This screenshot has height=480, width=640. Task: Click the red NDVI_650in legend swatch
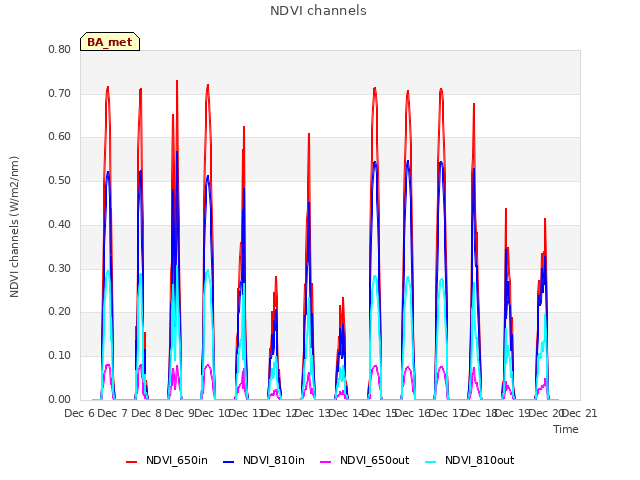[131, 462]
